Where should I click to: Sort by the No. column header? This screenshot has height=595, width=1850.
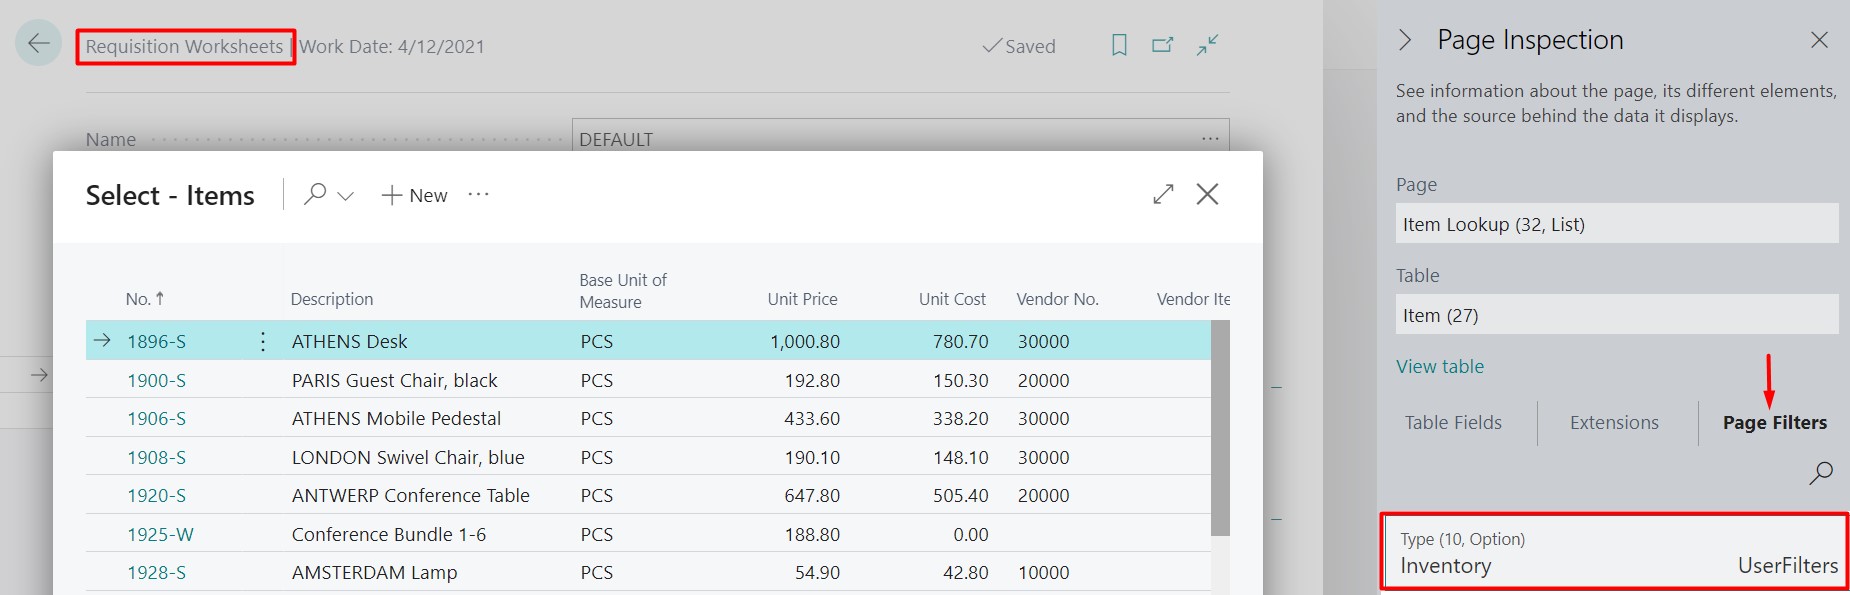point(139,299)
